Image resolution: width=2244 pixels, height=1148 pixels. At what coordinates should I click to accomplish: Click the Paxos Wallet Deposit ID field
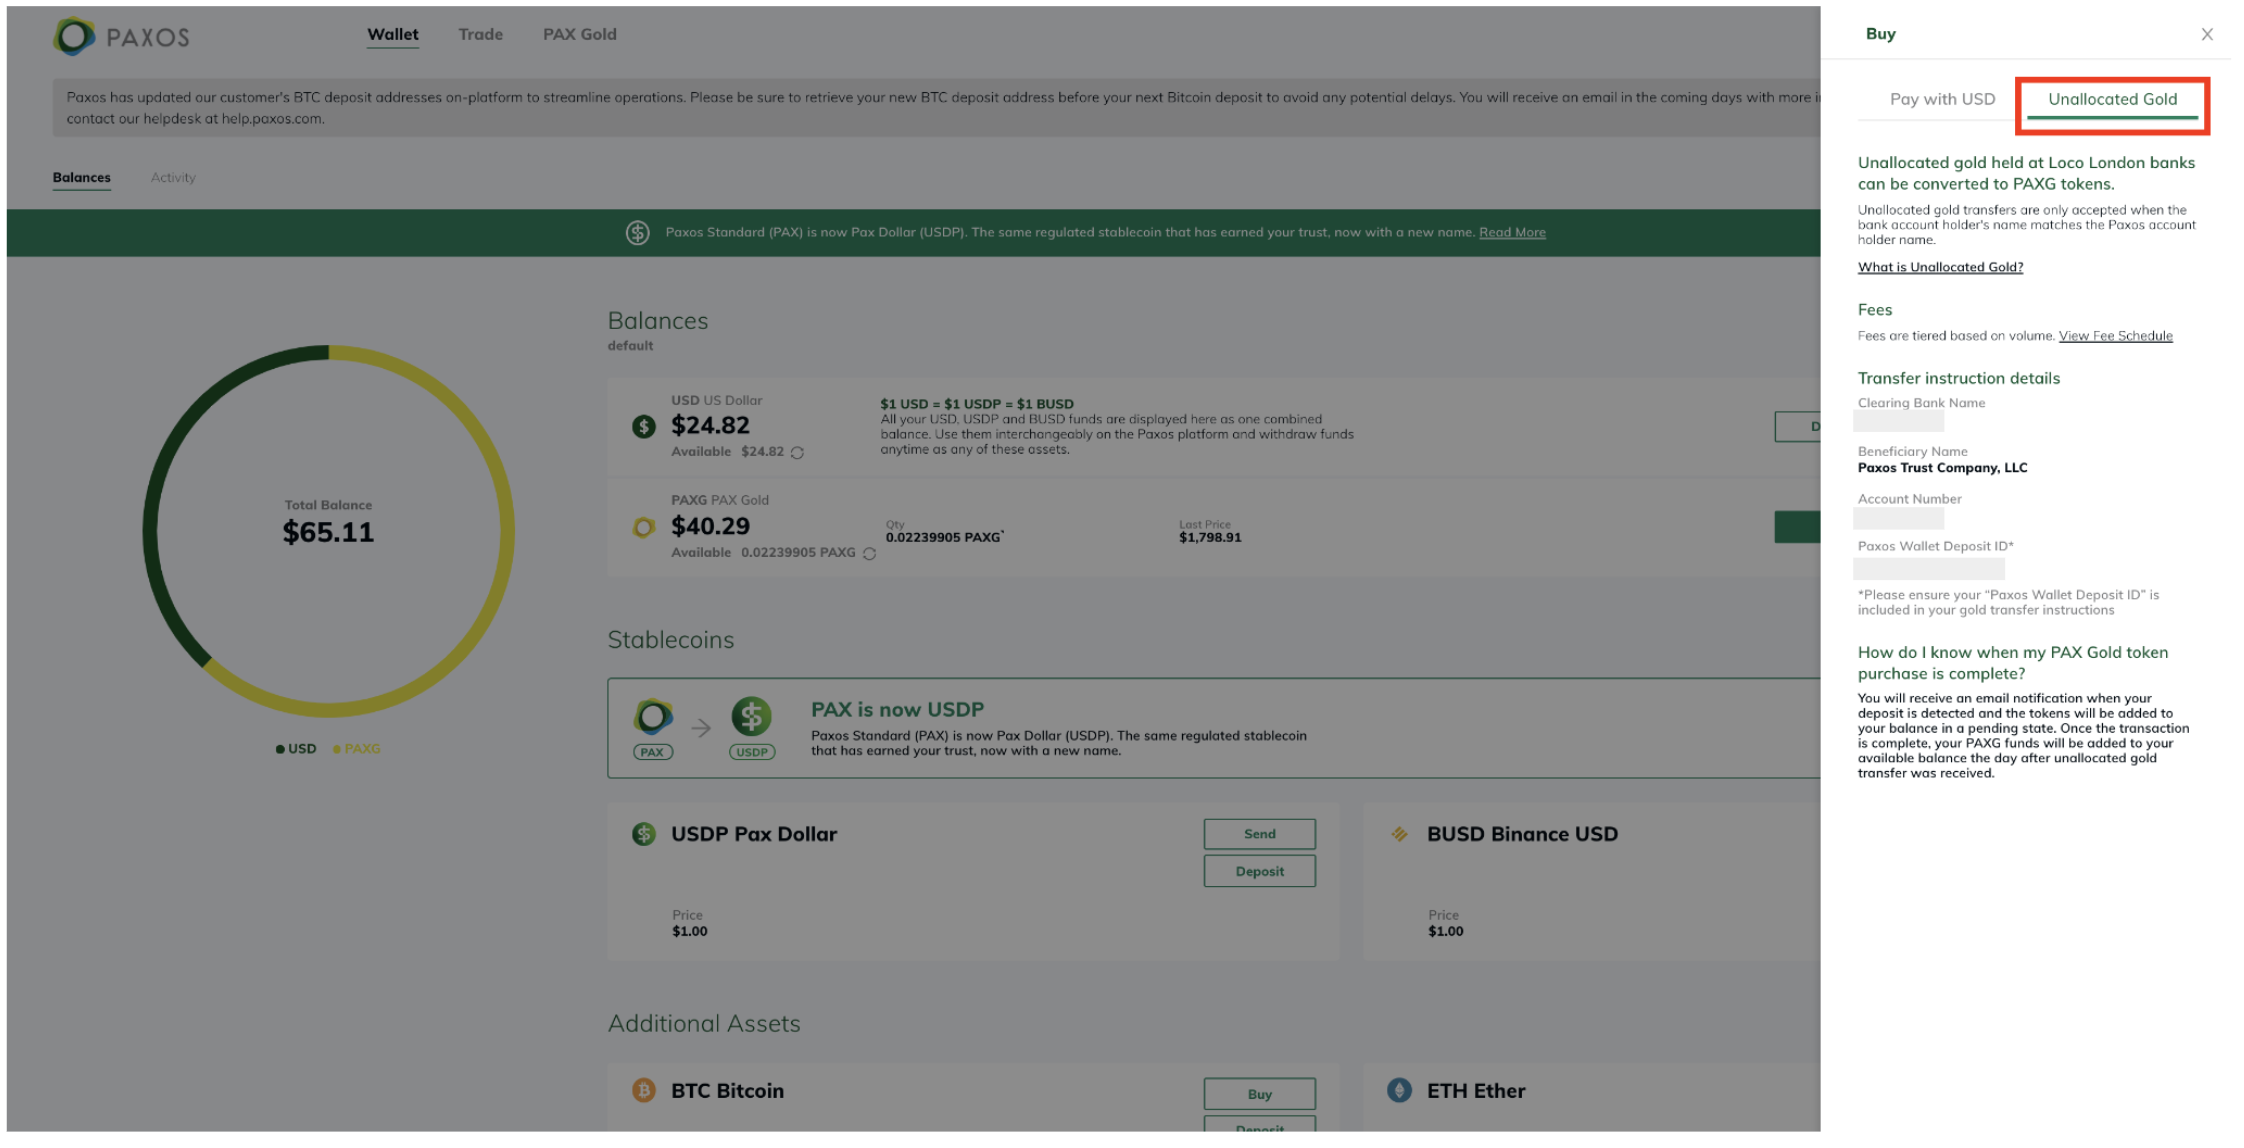pos(1928,569)
